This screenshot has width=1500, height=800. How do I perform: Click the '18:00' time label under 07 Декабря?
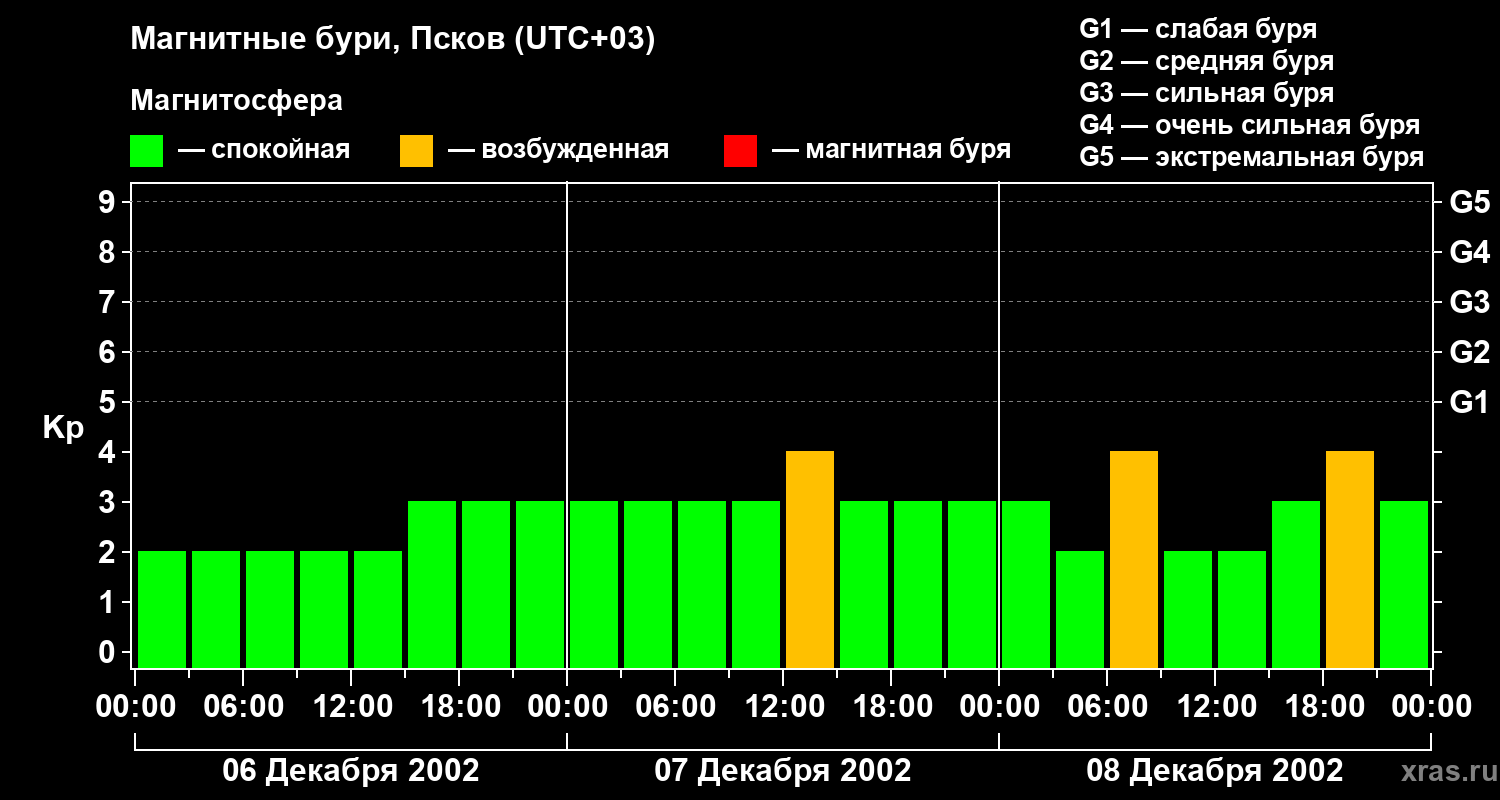pyautogui.click(x=891, y=707)
